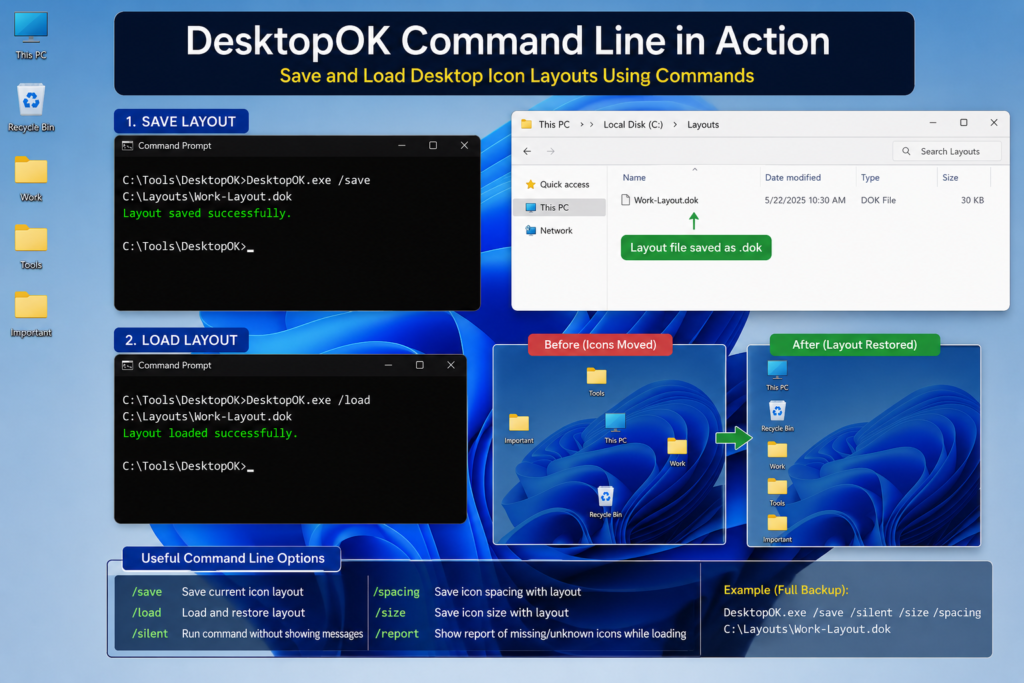Expand chevron after Local Disk (C:) breadcrumb

675,124
